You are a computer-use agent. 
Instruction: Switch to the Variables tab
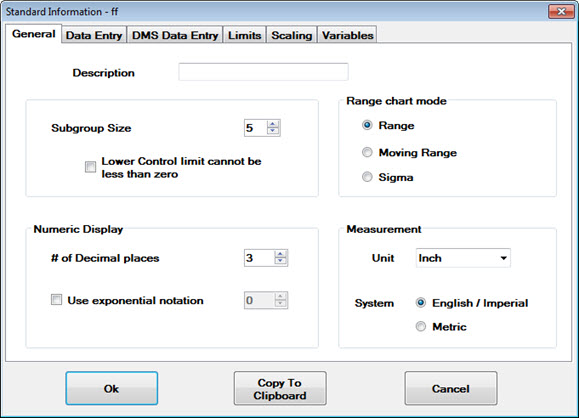pos(347,35)
